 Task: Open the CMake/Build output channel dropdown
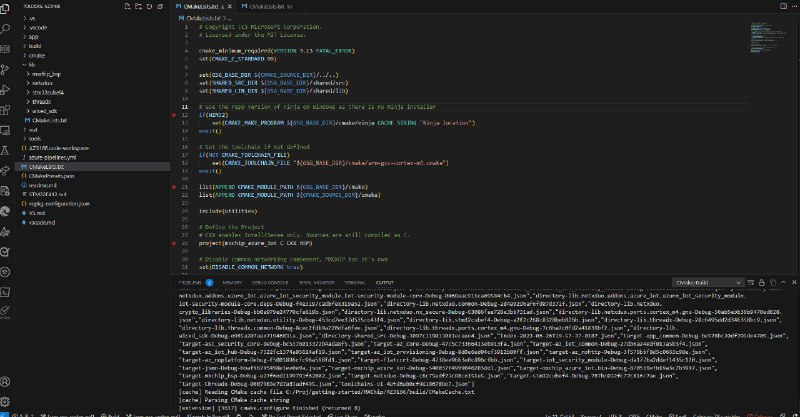[708, 282]
